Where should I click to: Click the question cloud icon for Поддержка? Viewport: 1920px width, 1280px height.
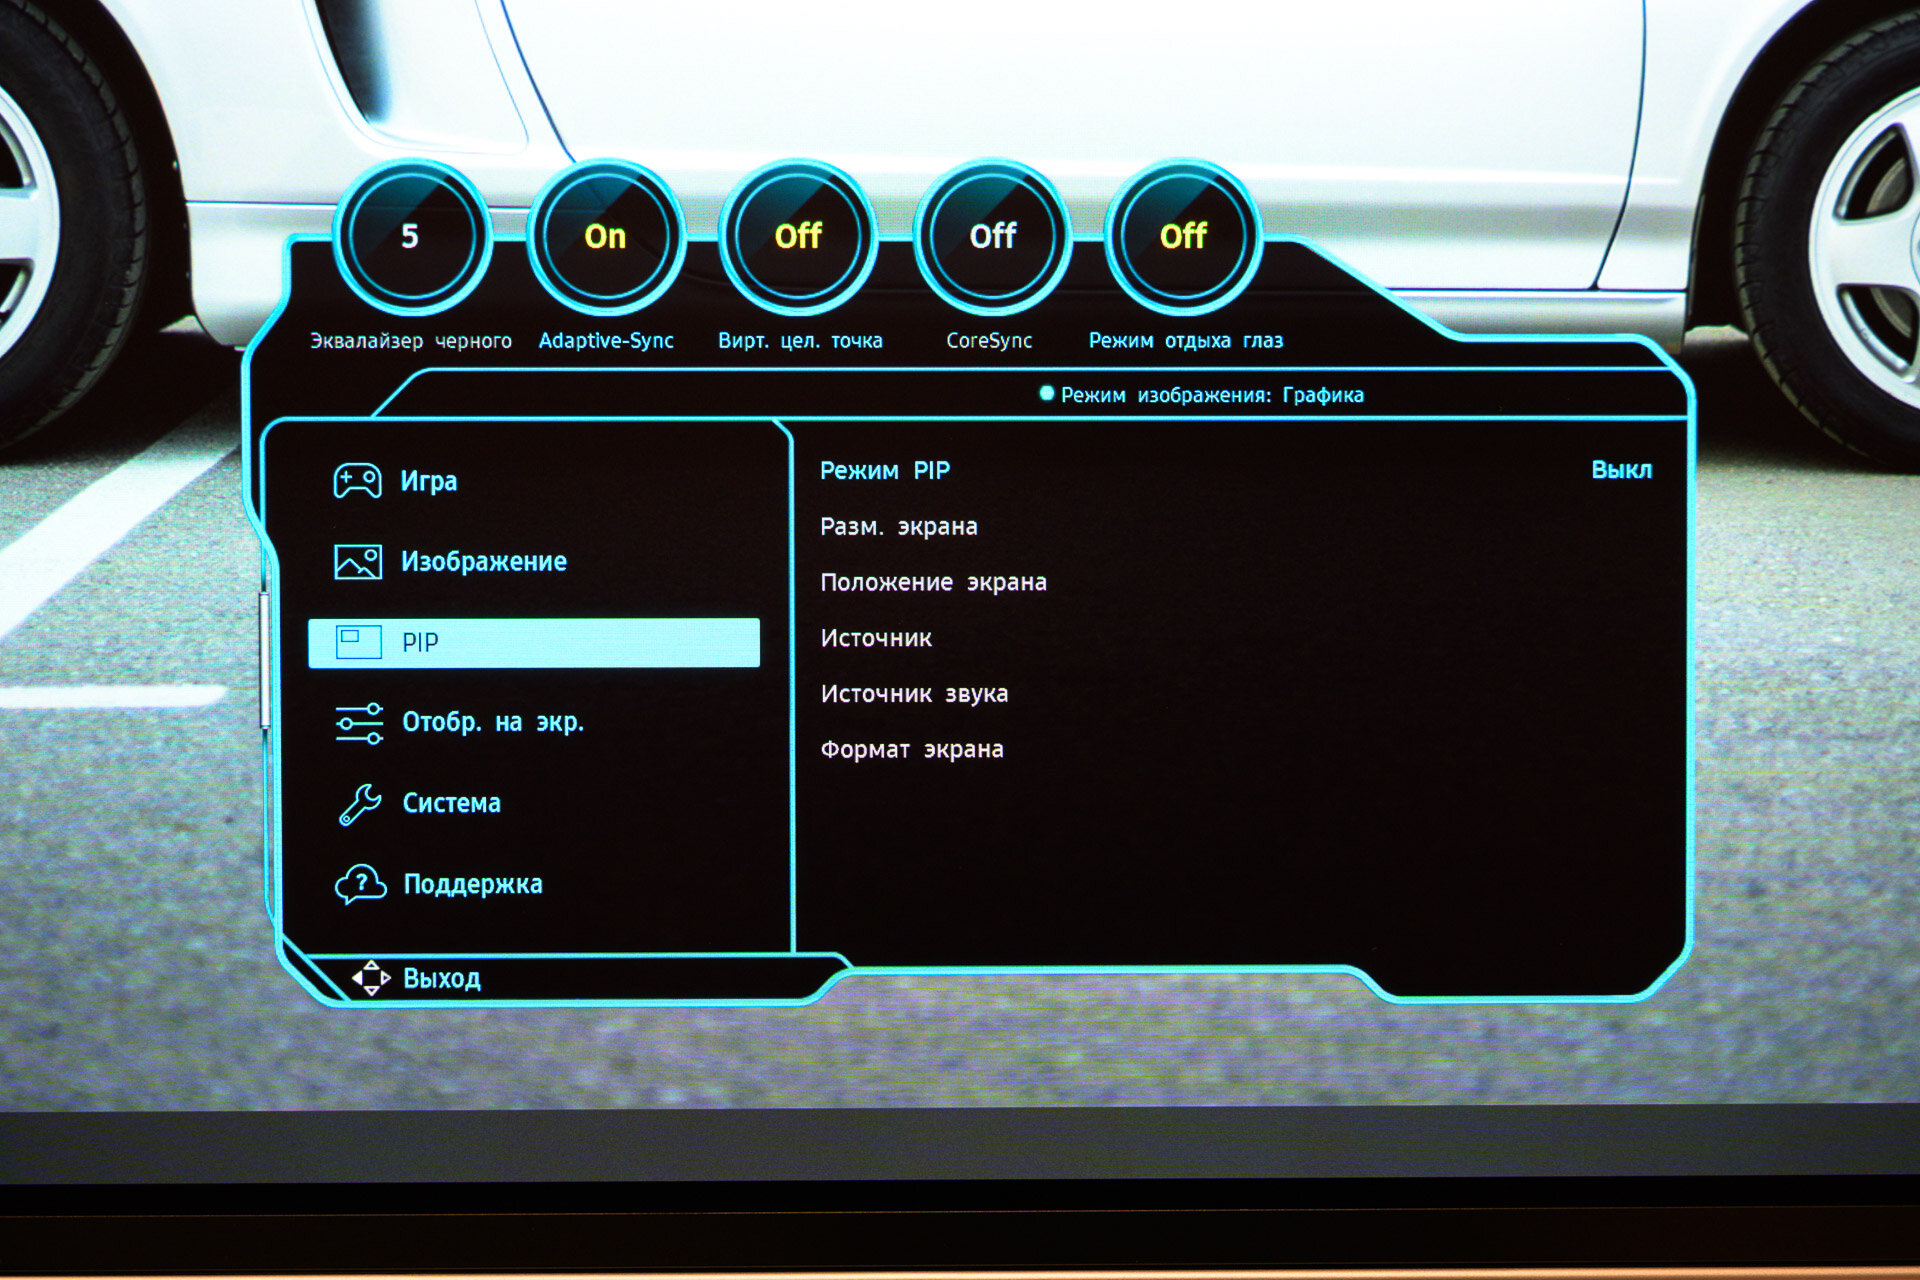360,884
